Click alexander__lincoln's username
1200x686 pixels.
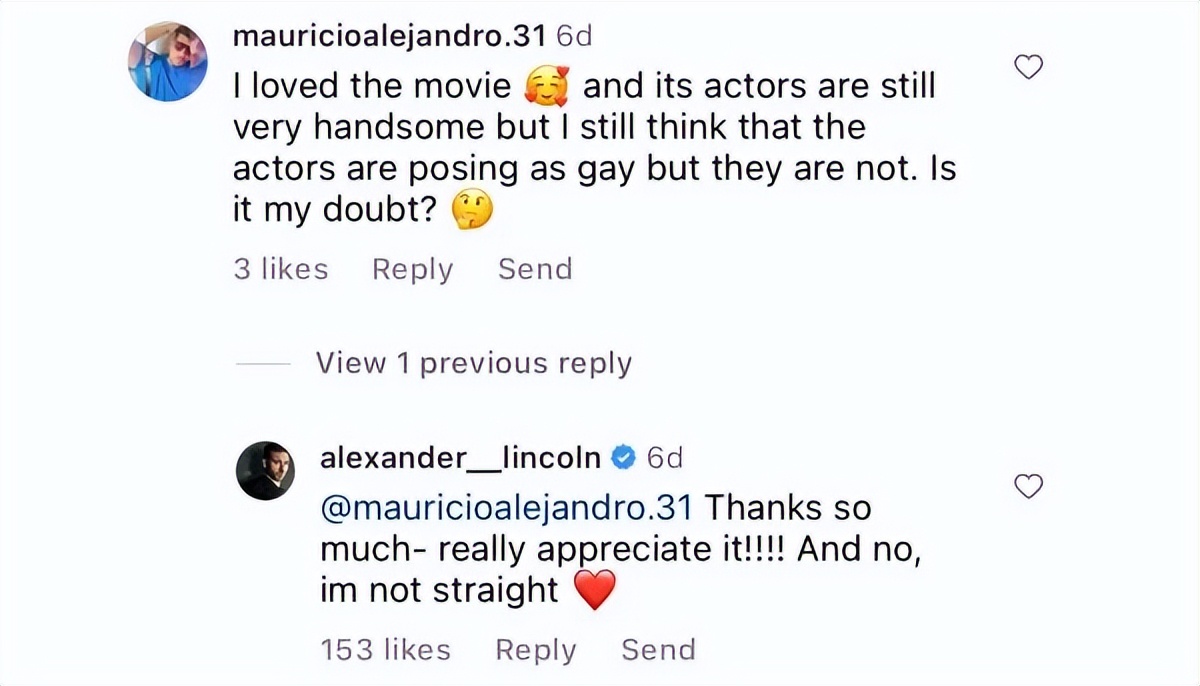460,457
